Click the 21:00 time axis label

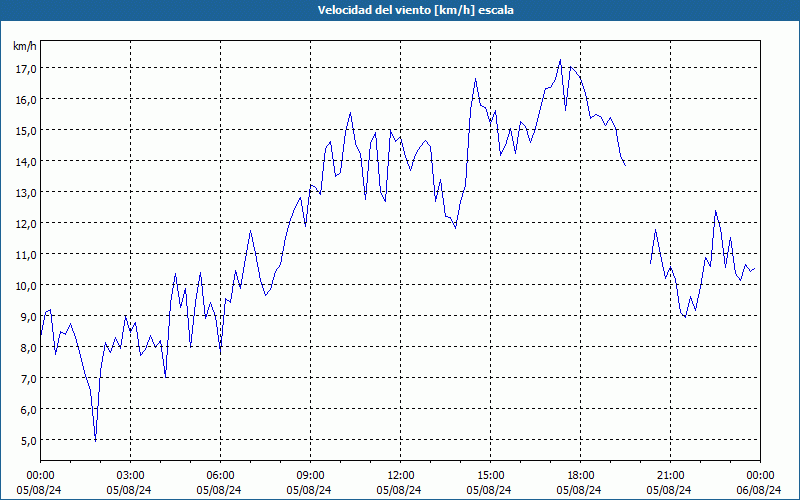coord(670,476)
